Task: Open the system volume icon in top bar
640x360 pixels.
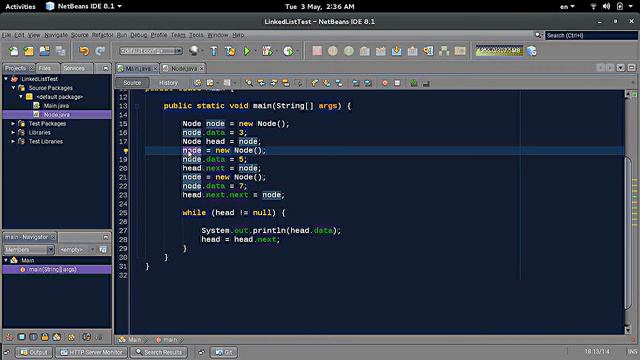Action: [607, 7]
